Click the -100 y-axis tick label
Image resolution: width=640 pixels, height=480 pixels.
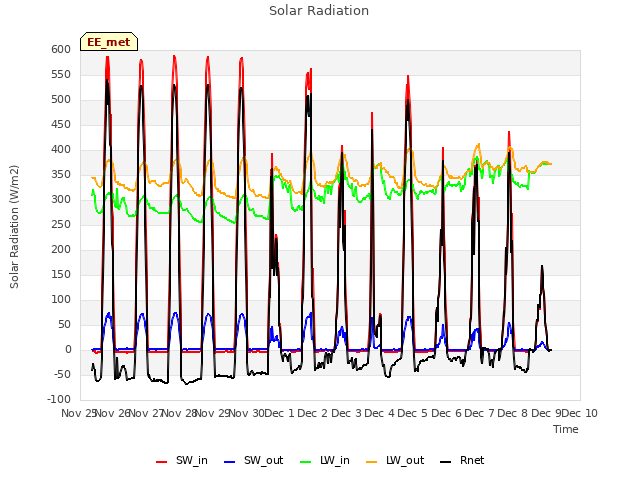click(59, 399)
